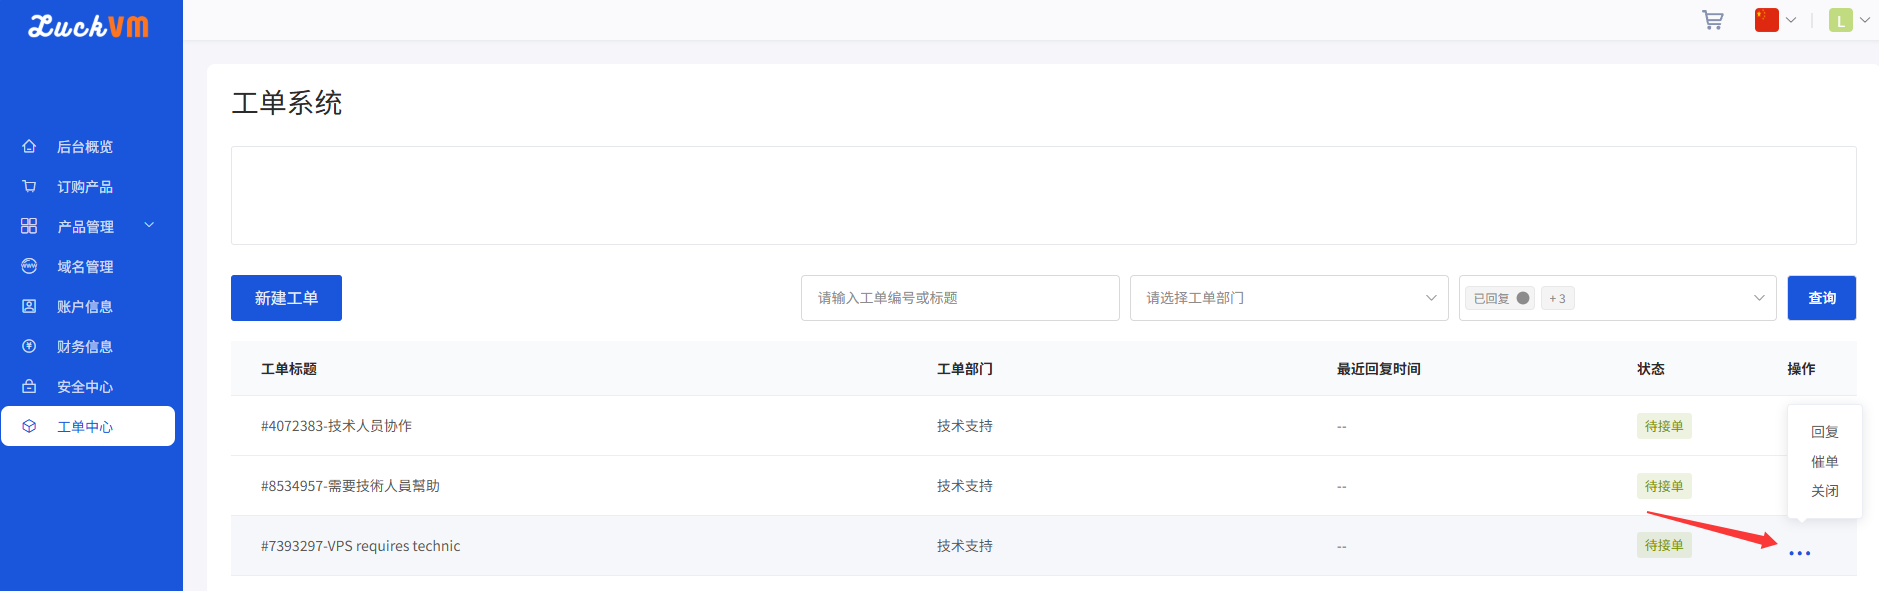Click the currency icon beside 财务信息
This screenshot has width=1879, height=591.
(29, 346)
